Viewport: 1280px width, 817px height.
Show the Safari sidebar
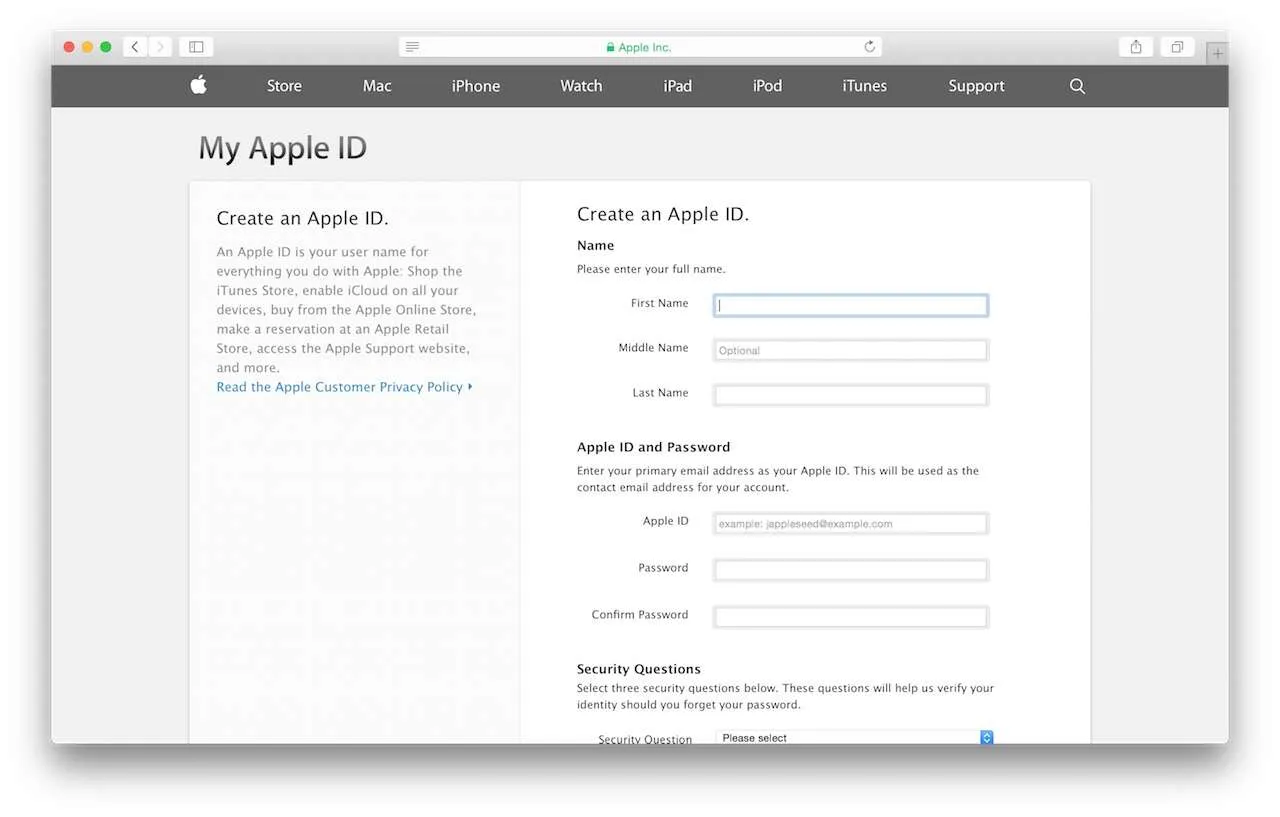coord(196,47)
